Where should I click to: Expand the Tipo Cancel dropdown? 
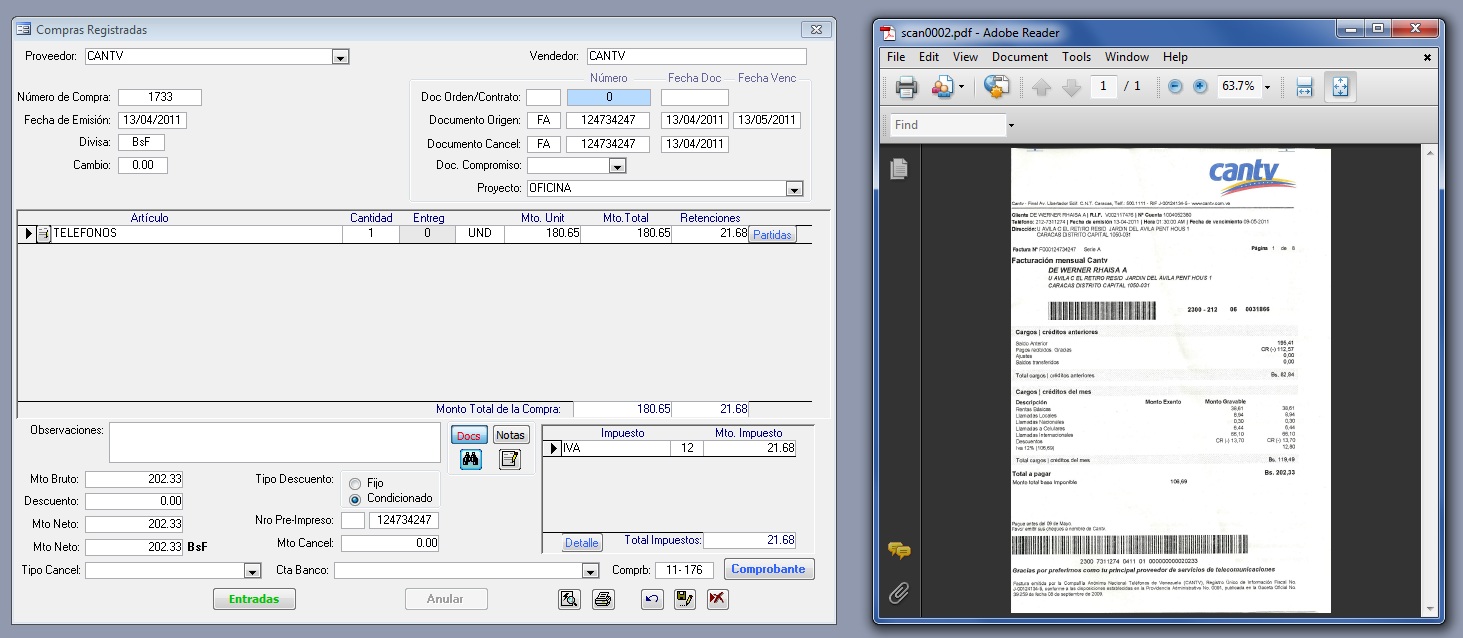(252, 571)
